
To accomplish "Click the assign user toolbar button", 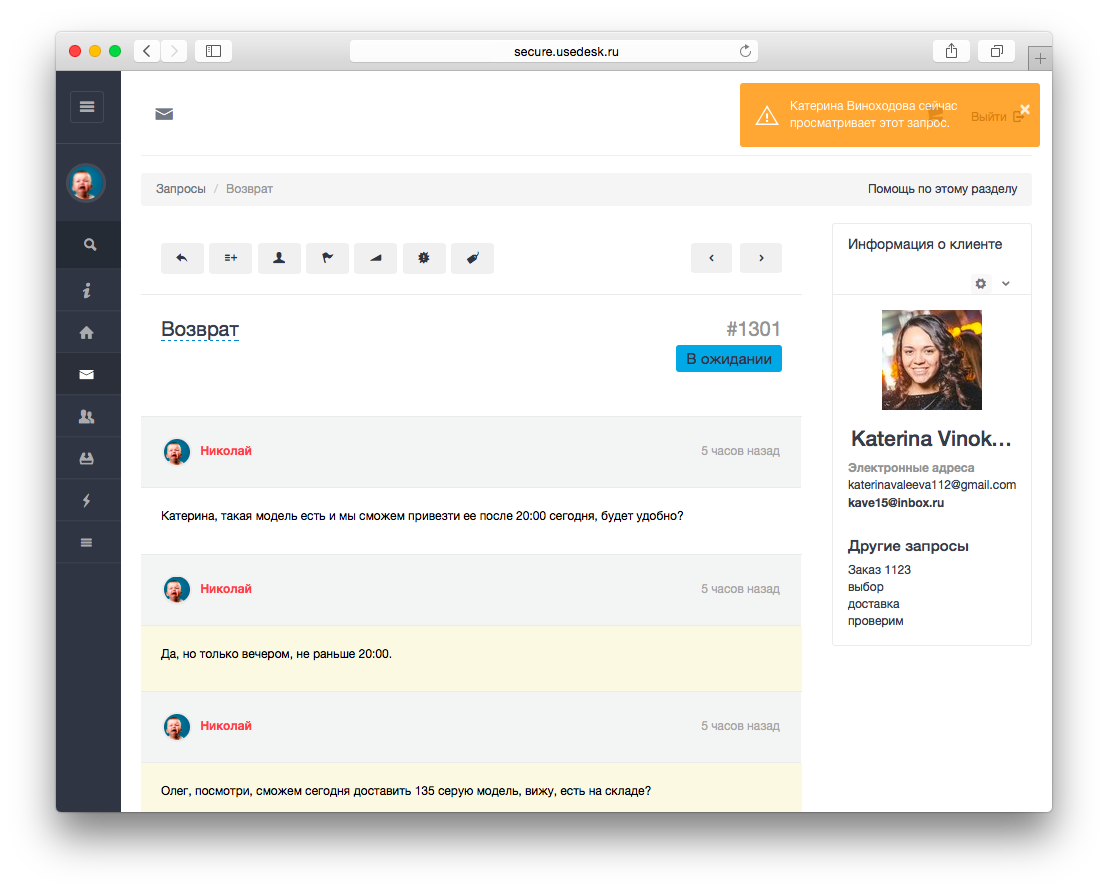I will click(x=279, y=258).
